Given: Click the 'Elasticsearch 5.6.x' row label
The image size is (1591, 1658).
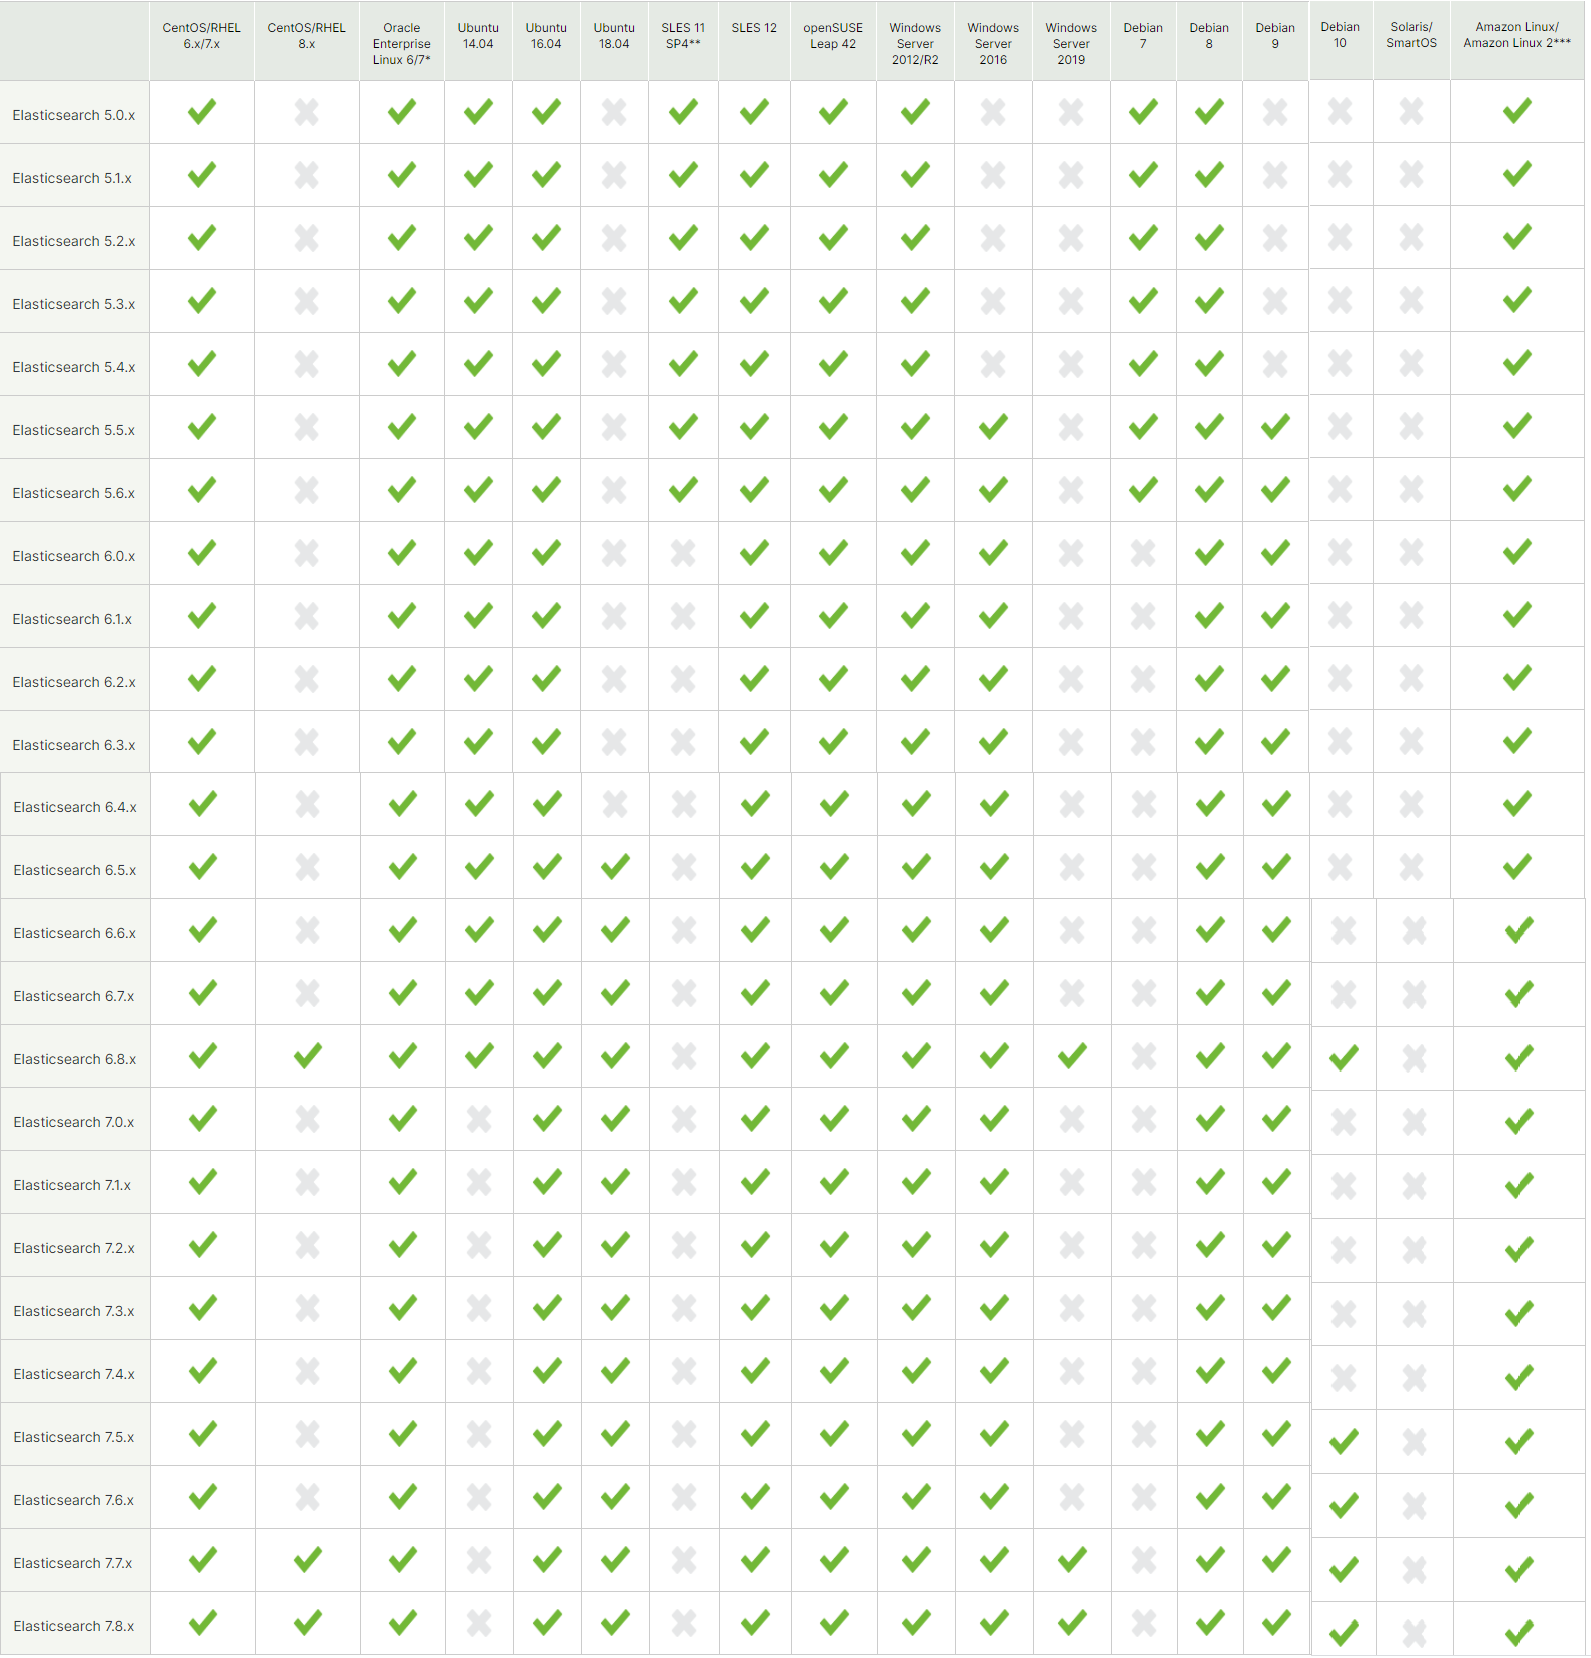Looking at the screenshot, I should [x=74, y=493].
